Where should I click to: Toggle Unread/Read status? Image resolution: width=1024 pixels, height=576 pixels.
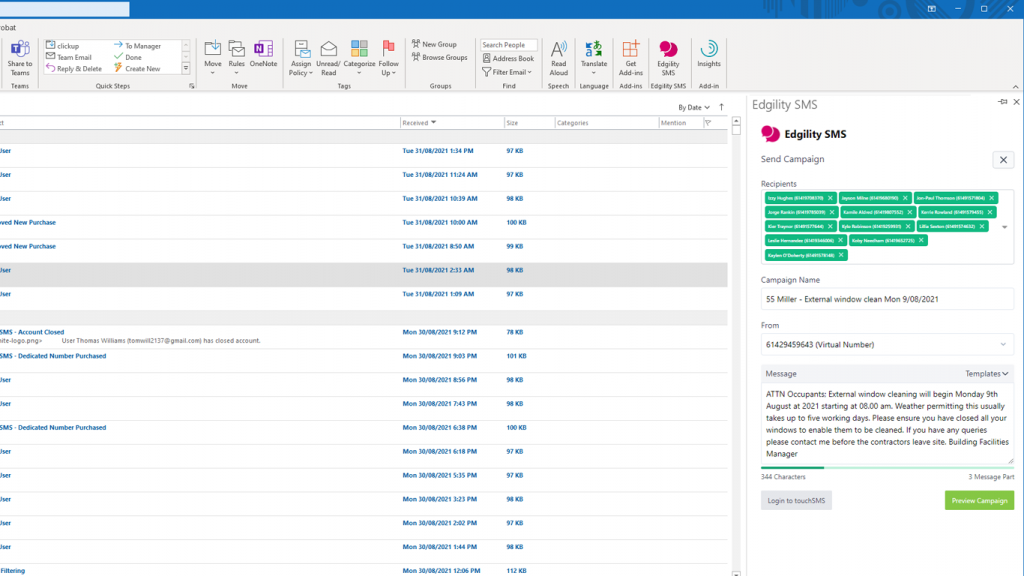pyautogui.click(x=328, y=58)
